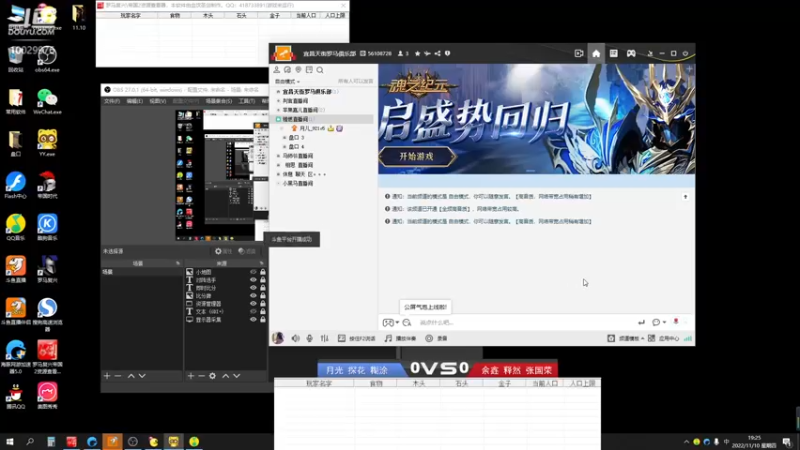Move source down in OBS sources list

[237, 376]
